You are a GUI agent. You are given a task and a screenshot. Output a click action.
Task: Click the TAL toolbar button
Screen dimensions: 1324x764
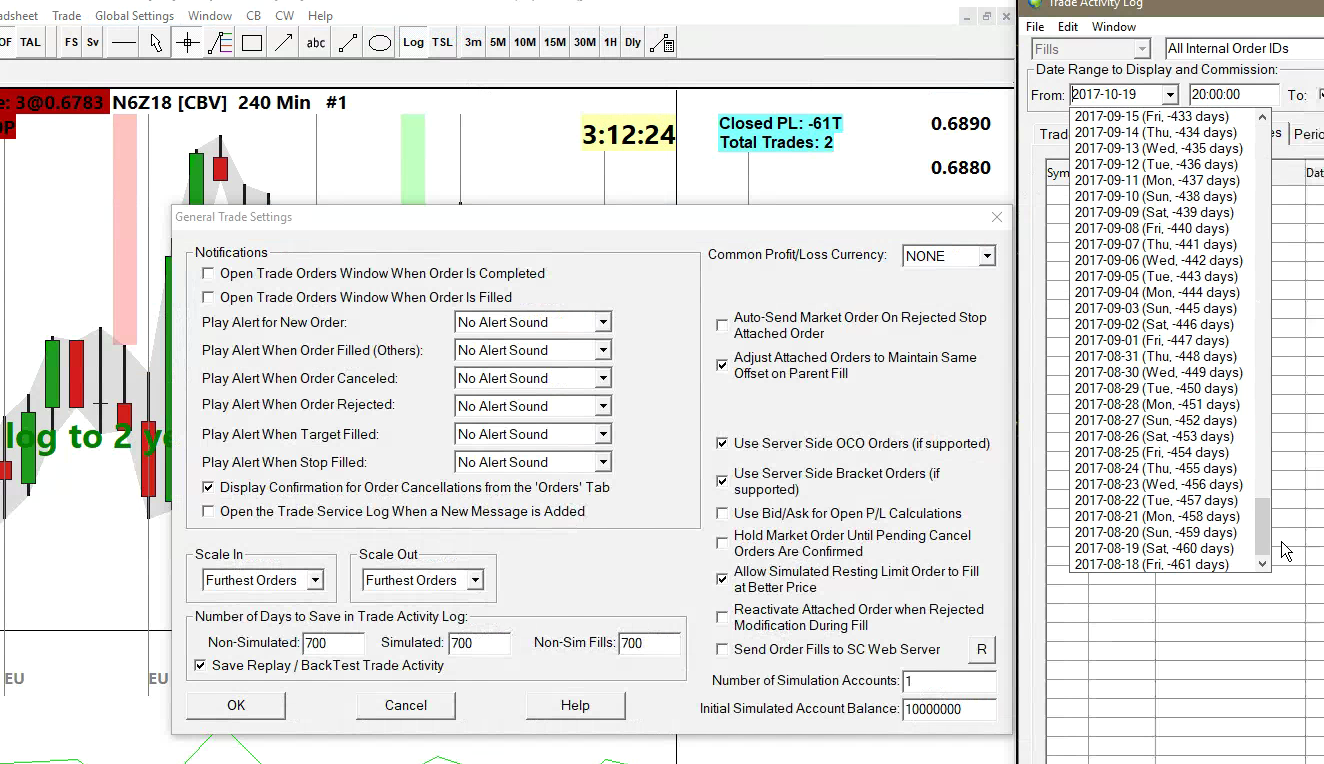30,43
